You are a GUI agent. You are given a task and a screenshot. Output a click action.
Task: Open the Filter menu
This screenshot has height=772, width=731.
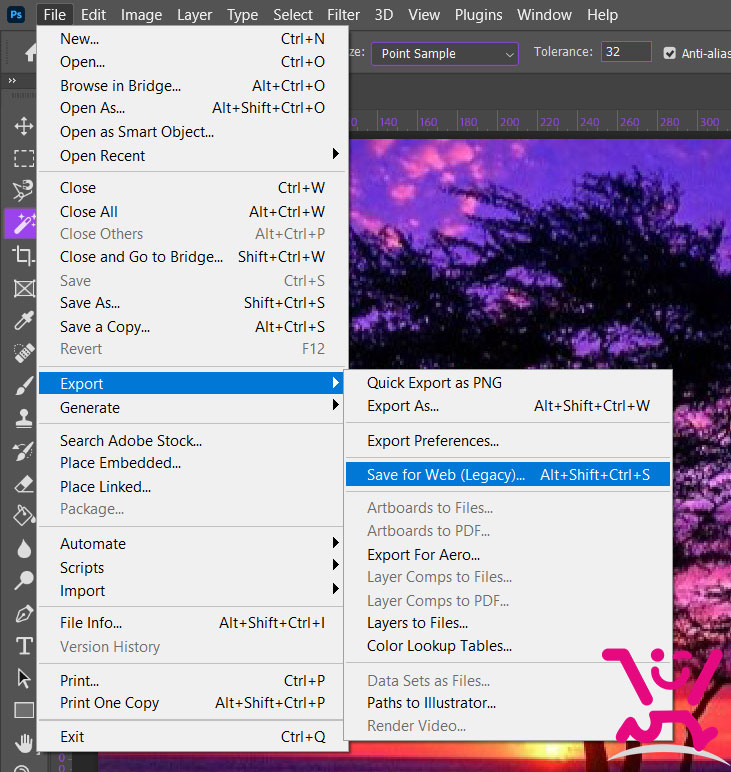coord(344,15)
